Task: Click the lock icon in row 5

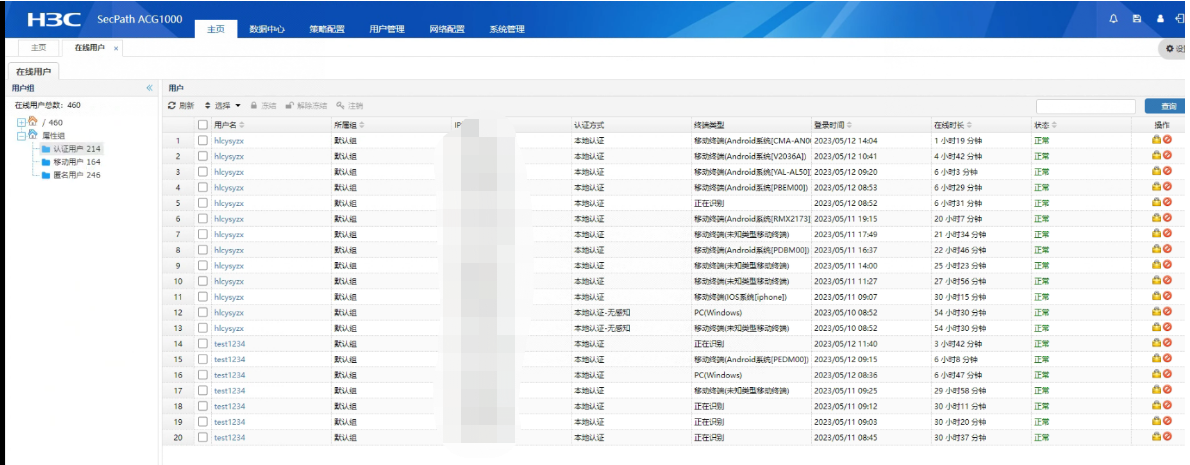Action: (1157, 202)
